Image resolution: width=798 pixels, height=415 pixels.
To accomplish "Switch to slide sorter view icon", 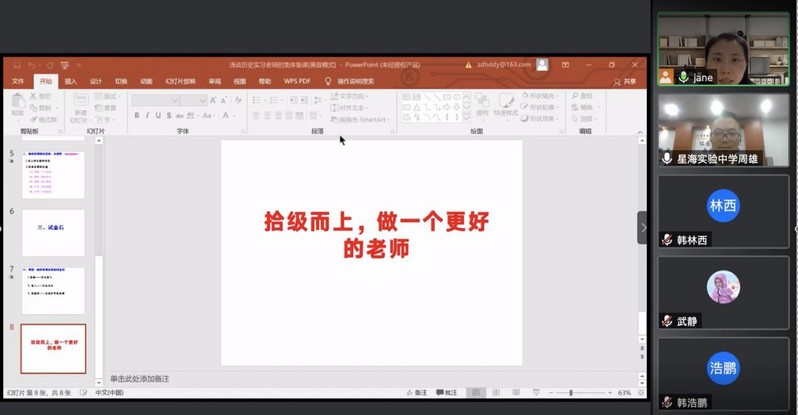I will coord(496,393).
